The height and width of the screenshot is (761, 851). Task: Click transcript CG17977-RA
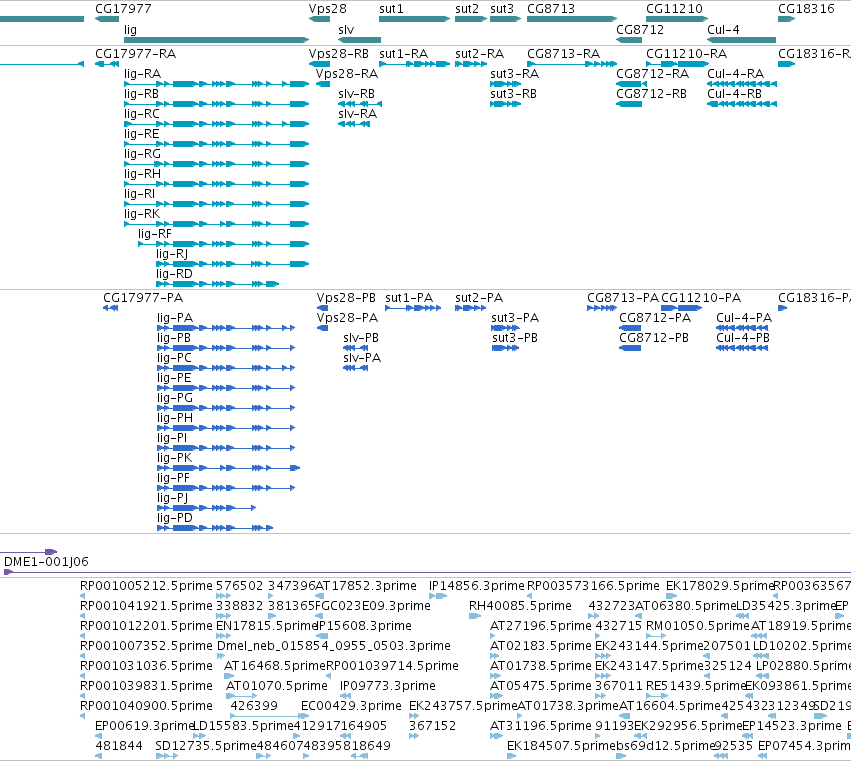[107, 64]
